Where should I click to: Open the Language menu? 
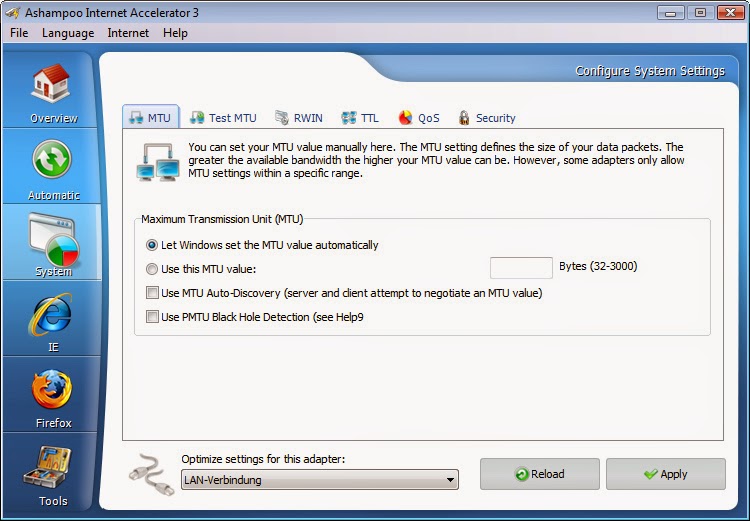(x=68, y=33)
